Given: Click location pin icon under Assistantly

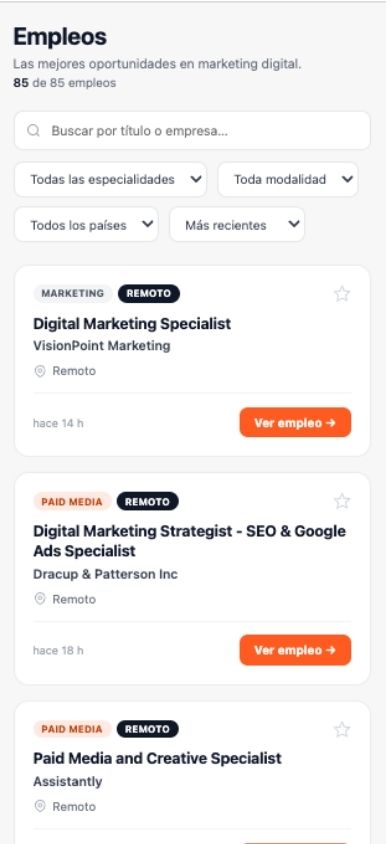Looking at the screenshot, I should (40, 806).
